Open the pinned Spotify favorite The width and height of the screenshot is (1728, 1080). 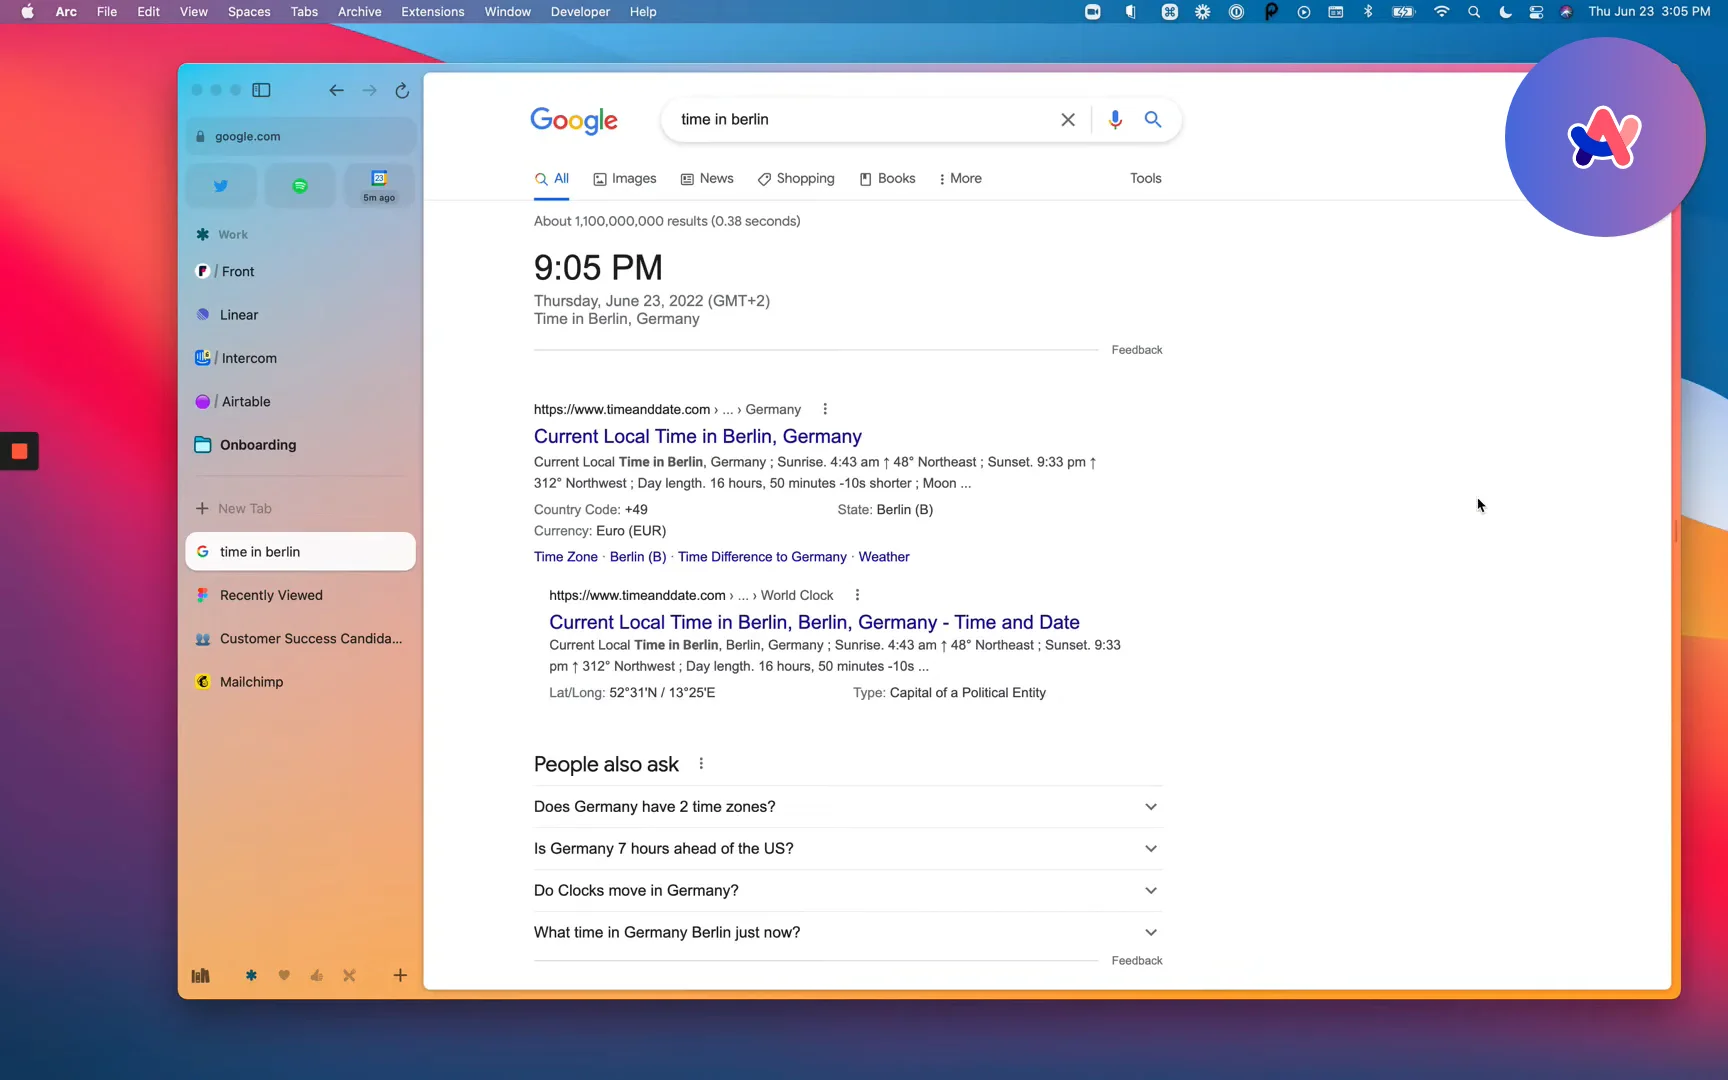click(300, 186)
